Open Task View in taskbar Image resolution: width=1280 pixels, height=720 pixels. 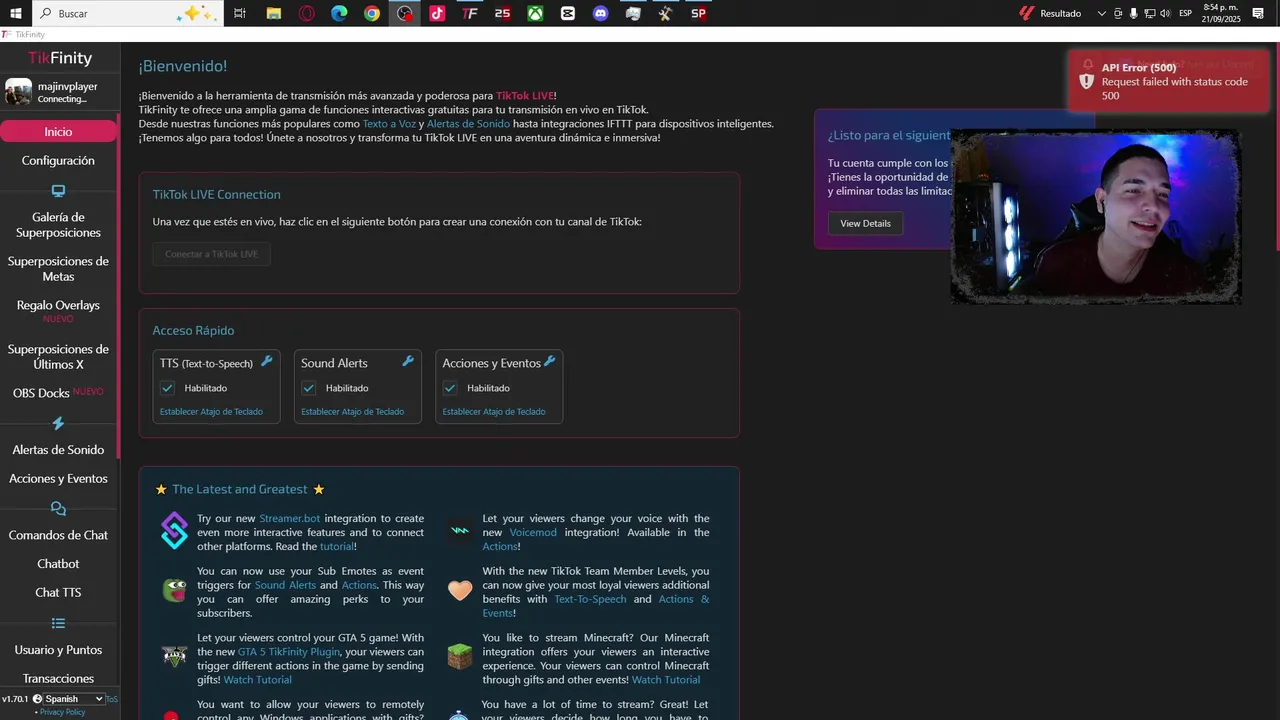click(x=240, y=13)
